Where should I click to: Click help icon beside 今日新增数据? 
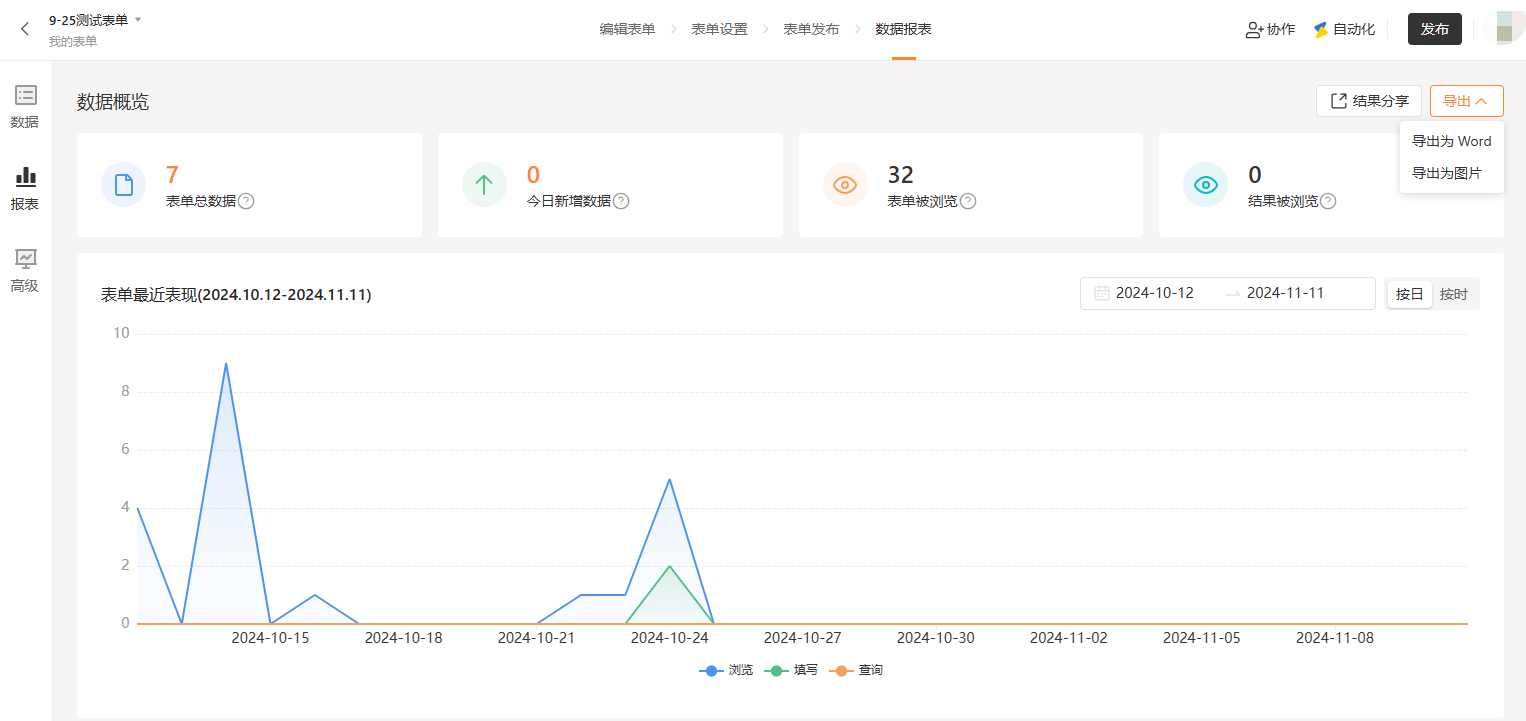621,201
